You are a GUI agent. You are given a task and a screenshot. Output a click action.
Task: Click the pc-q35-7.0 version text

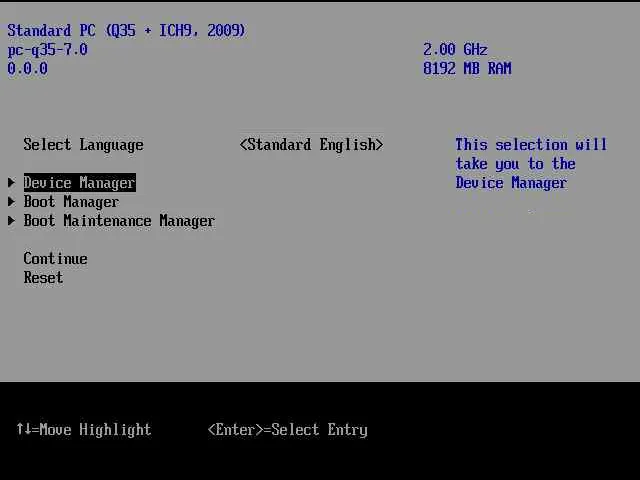click(x=47, y=50)
